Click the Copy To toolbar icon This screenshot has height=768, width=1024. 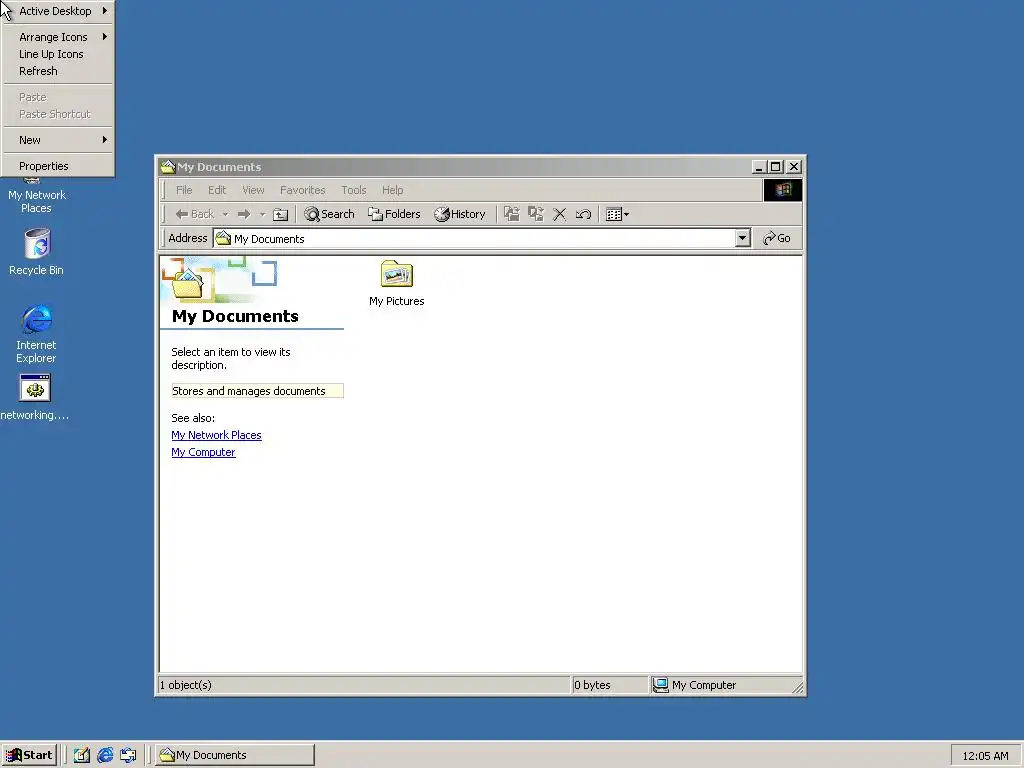536,214
